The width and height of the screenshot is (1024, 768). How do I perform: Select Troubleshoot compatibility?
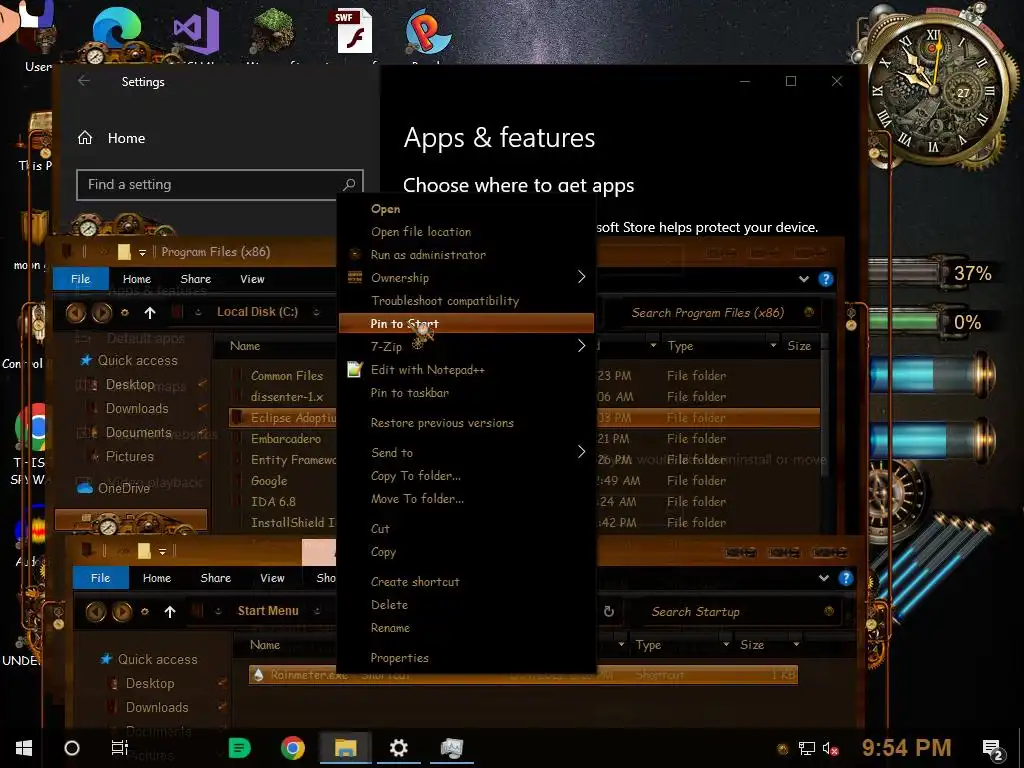point(445,300)
